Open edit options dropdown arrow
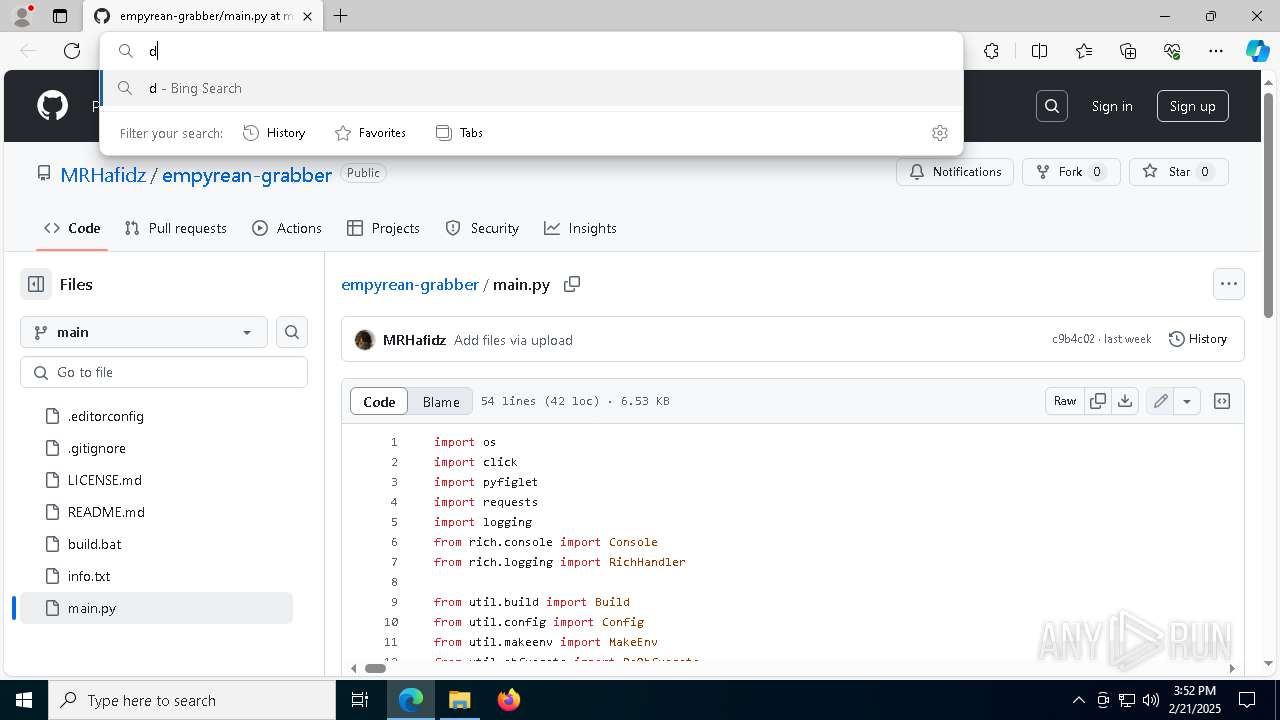This screenshot has width=1280, height=720. coord(1187,401)
